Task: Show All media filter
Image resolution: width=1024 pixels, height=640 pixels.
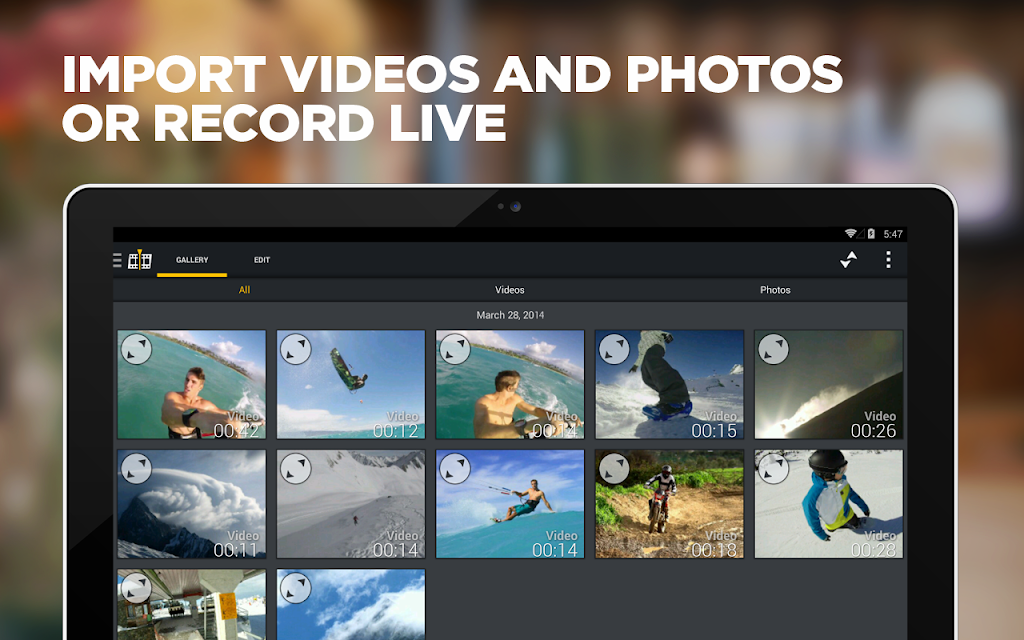Action: (x=244, y=290)
